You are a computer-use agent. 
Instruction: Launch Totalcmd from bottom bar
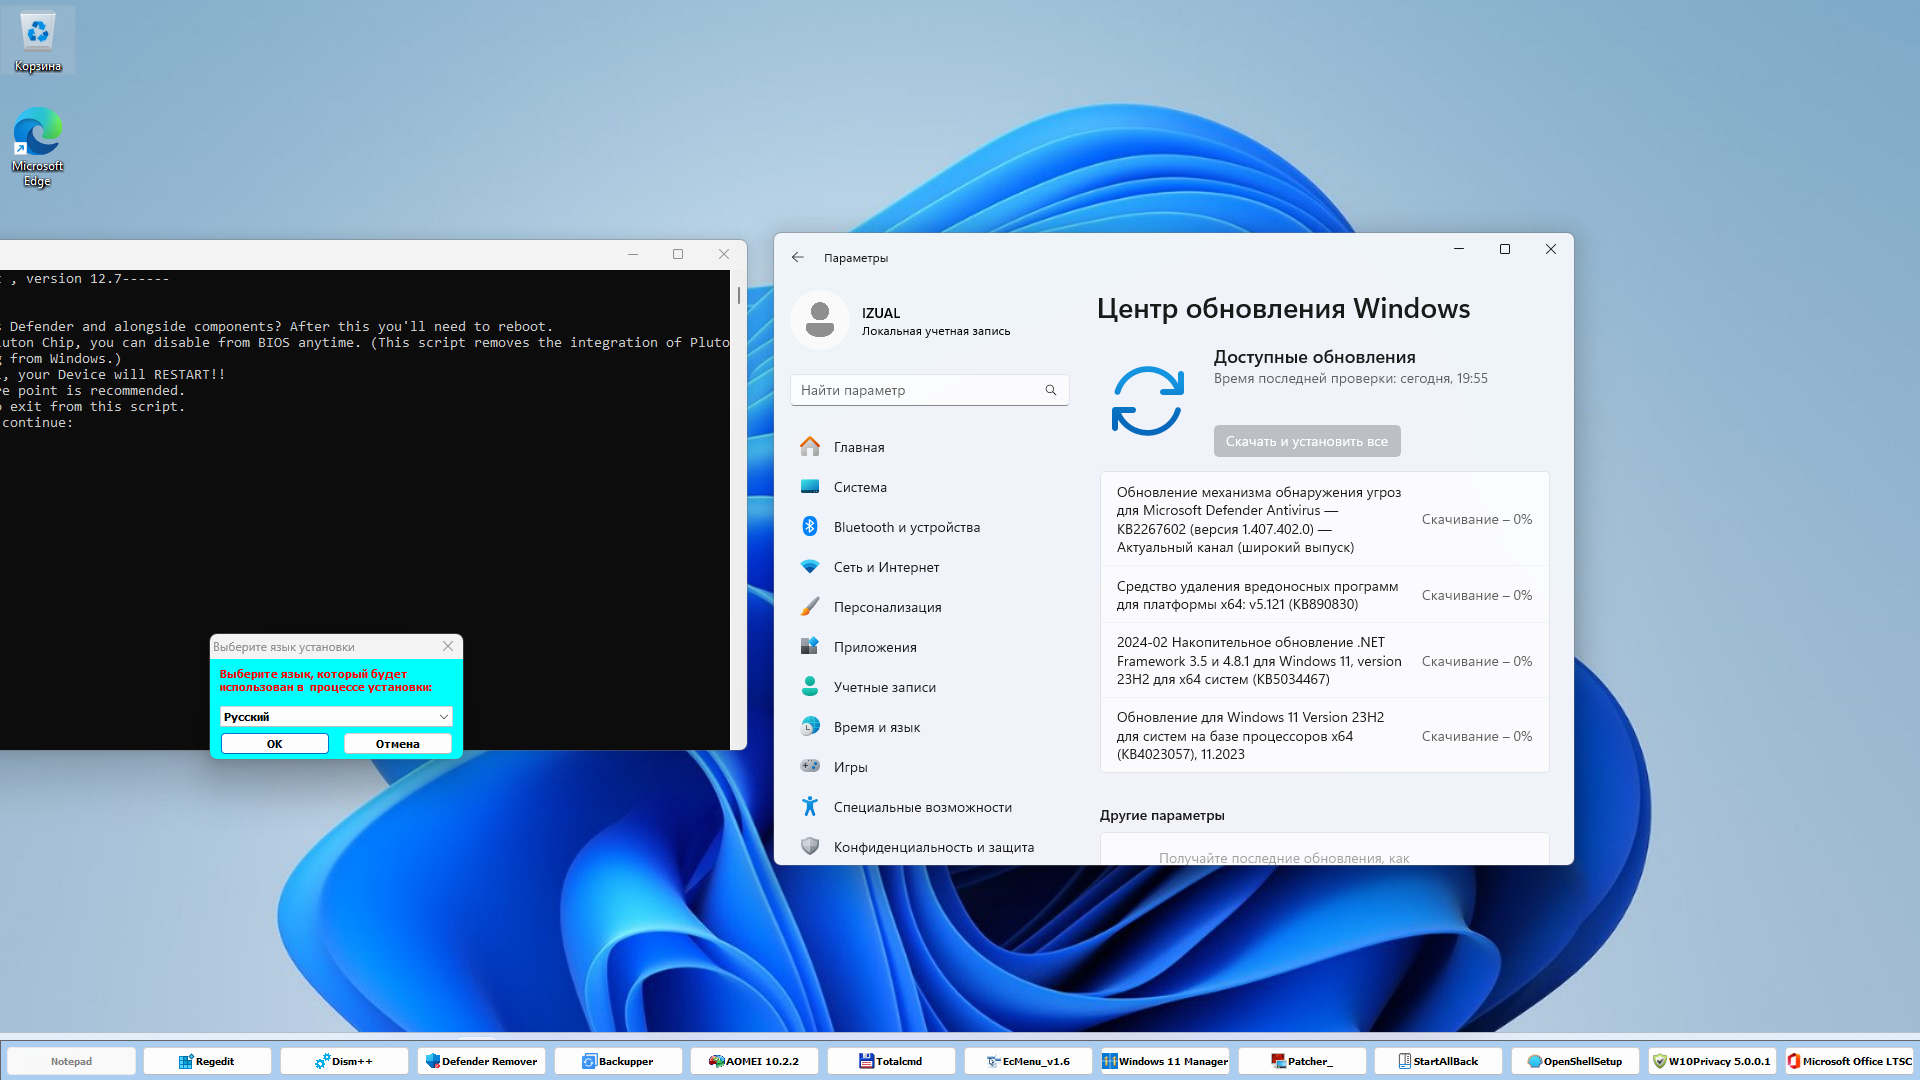[x=891, y=1061]
